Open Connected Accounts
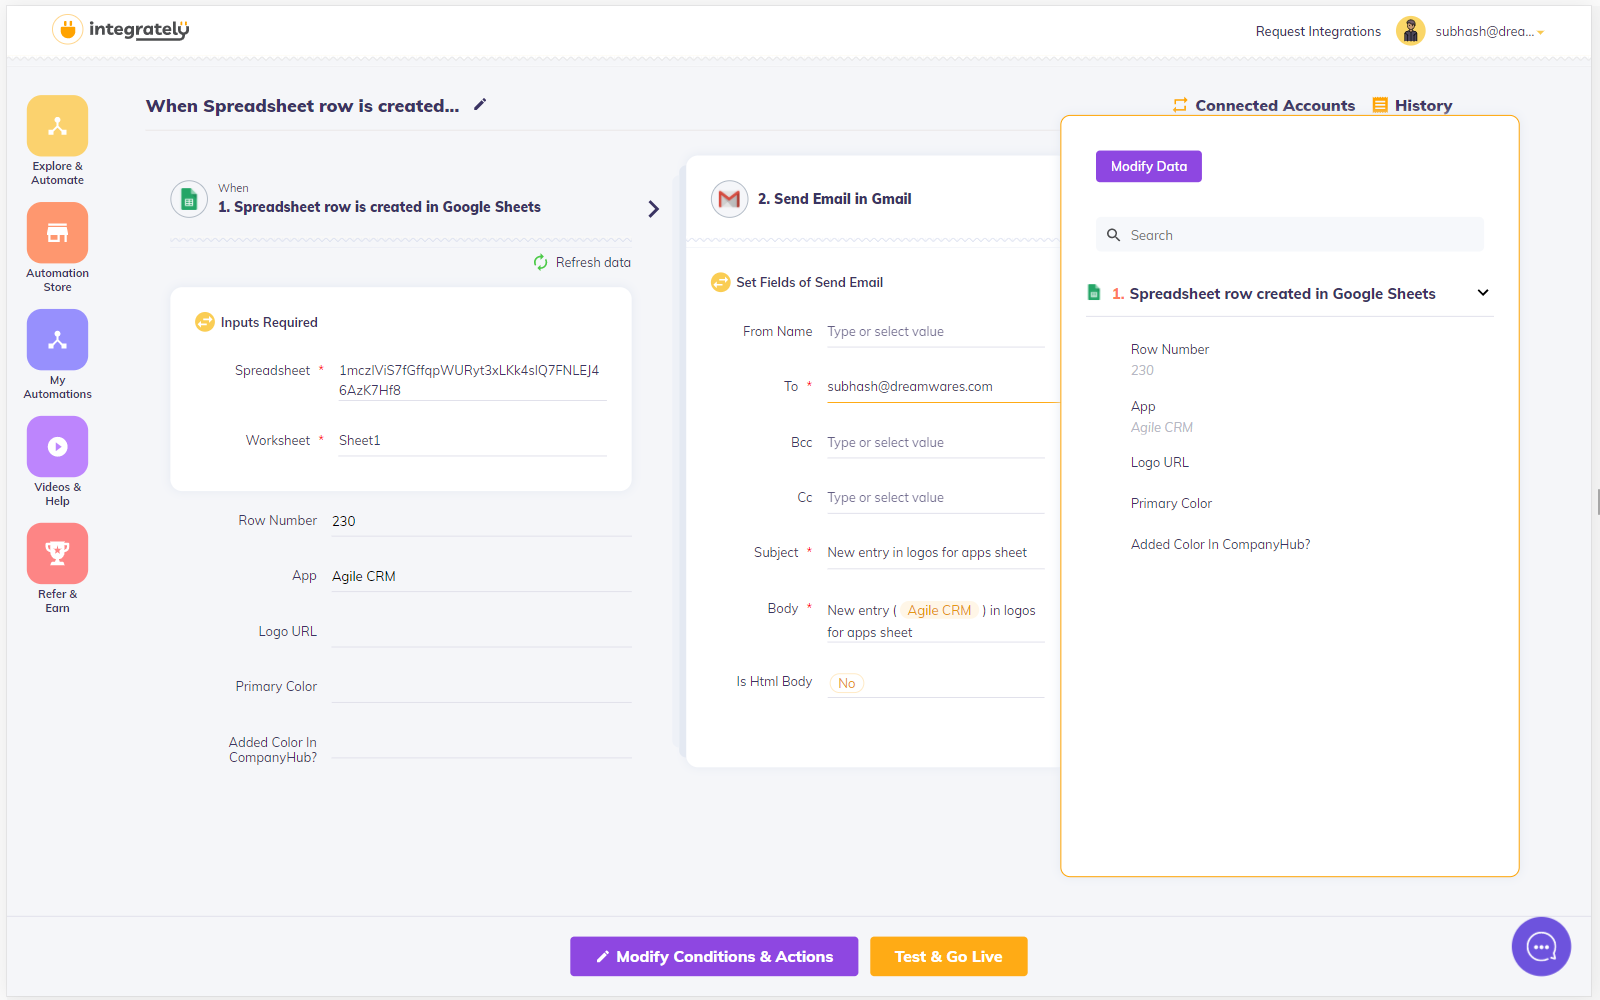The image size is (1600, 1000). [x=1264, y=105]
